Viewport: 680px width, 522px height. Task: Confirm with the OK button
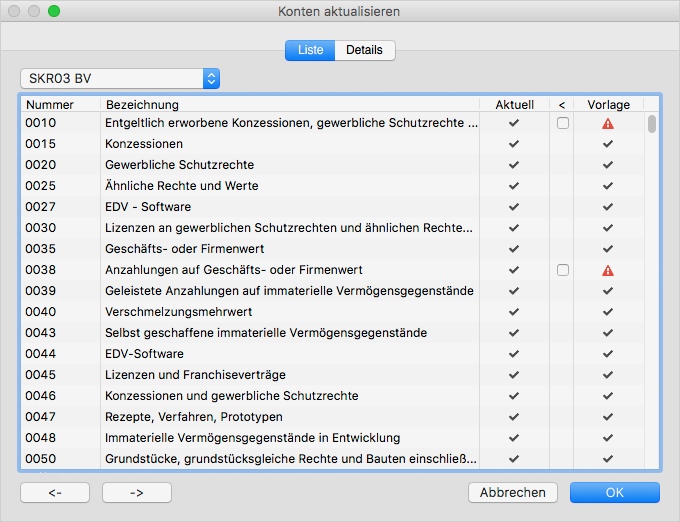[x=614, y=492]
